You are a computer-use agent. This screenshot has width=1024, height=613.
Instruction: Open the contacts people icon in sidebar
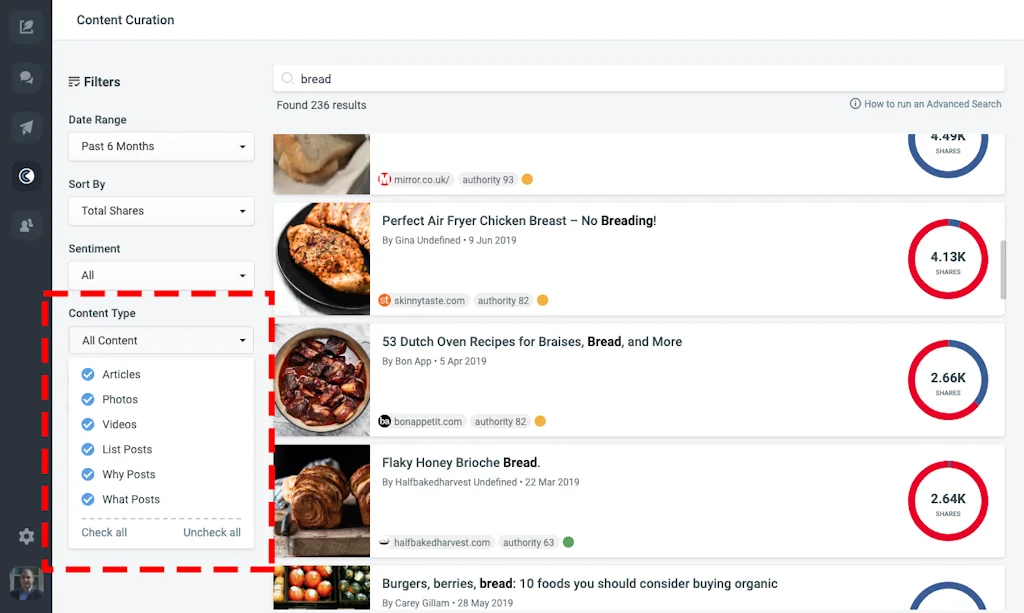(x=26, y=226)
